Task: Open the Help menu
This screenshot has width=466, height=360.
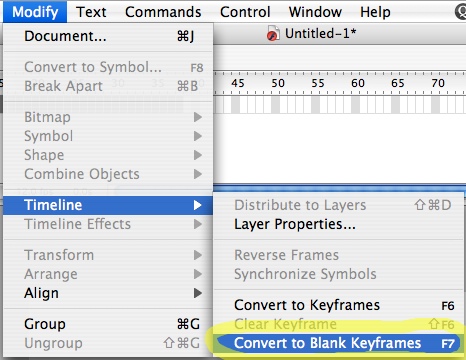Action: click(375, 12)
